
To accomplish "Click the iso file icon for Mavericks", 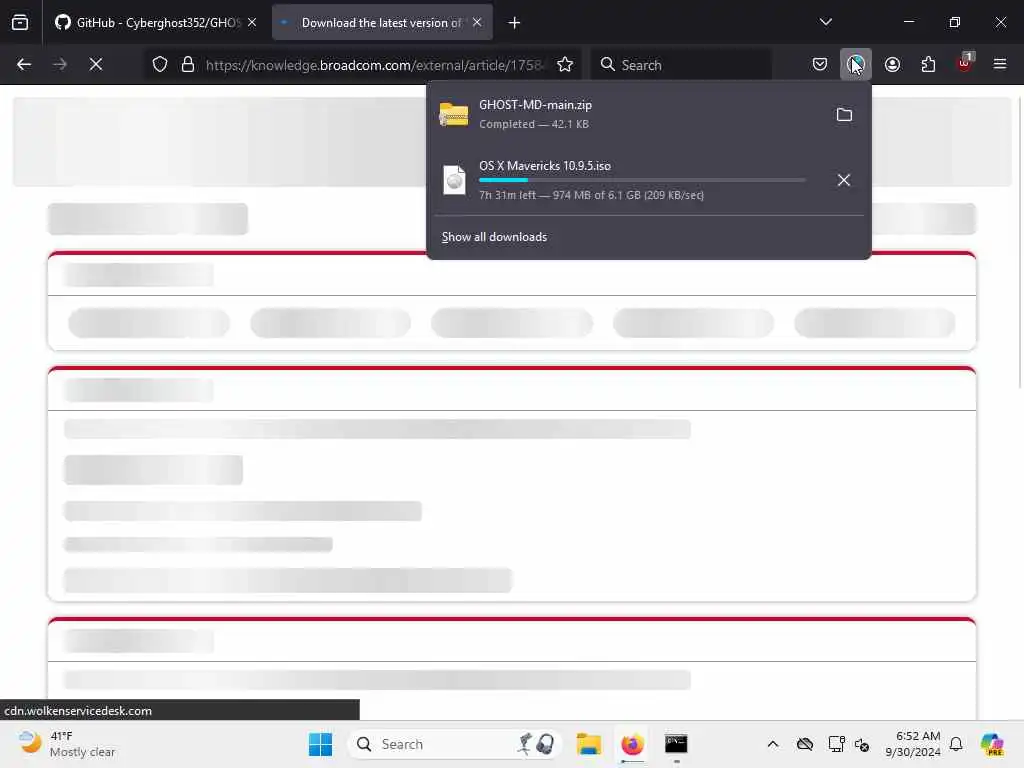I will [455, 180].
